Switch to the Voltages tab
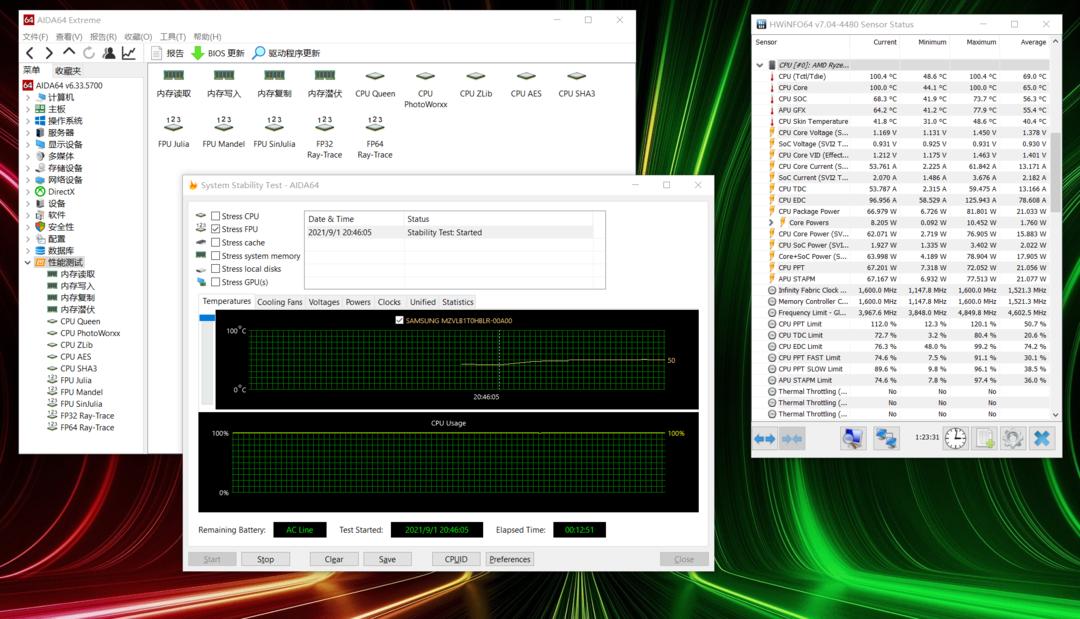Viewport: 1080px width, 619px height. coord(324,302)
